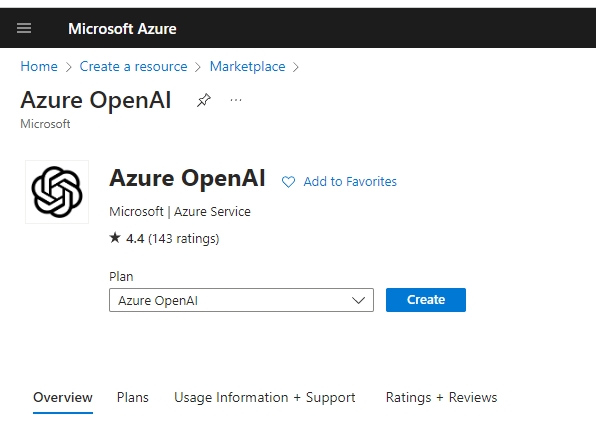Click the rating star icon
This screenshot has width=596, height=432.
[115, 238]
